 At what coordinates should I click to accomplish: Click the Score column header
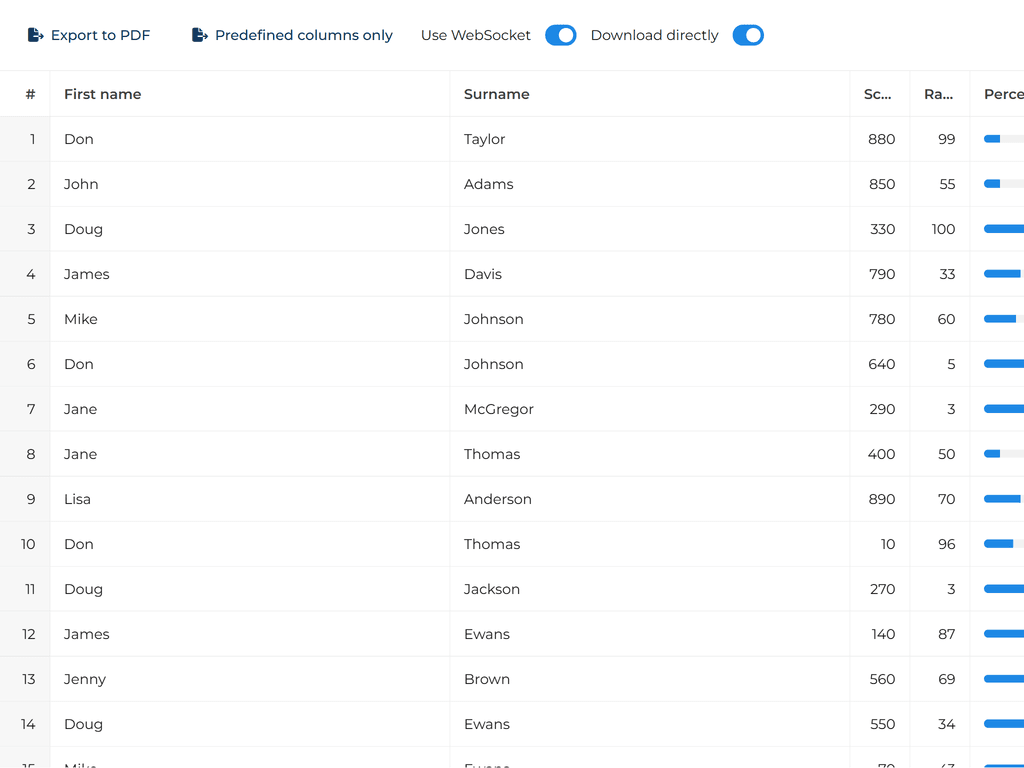click(878, 93)
